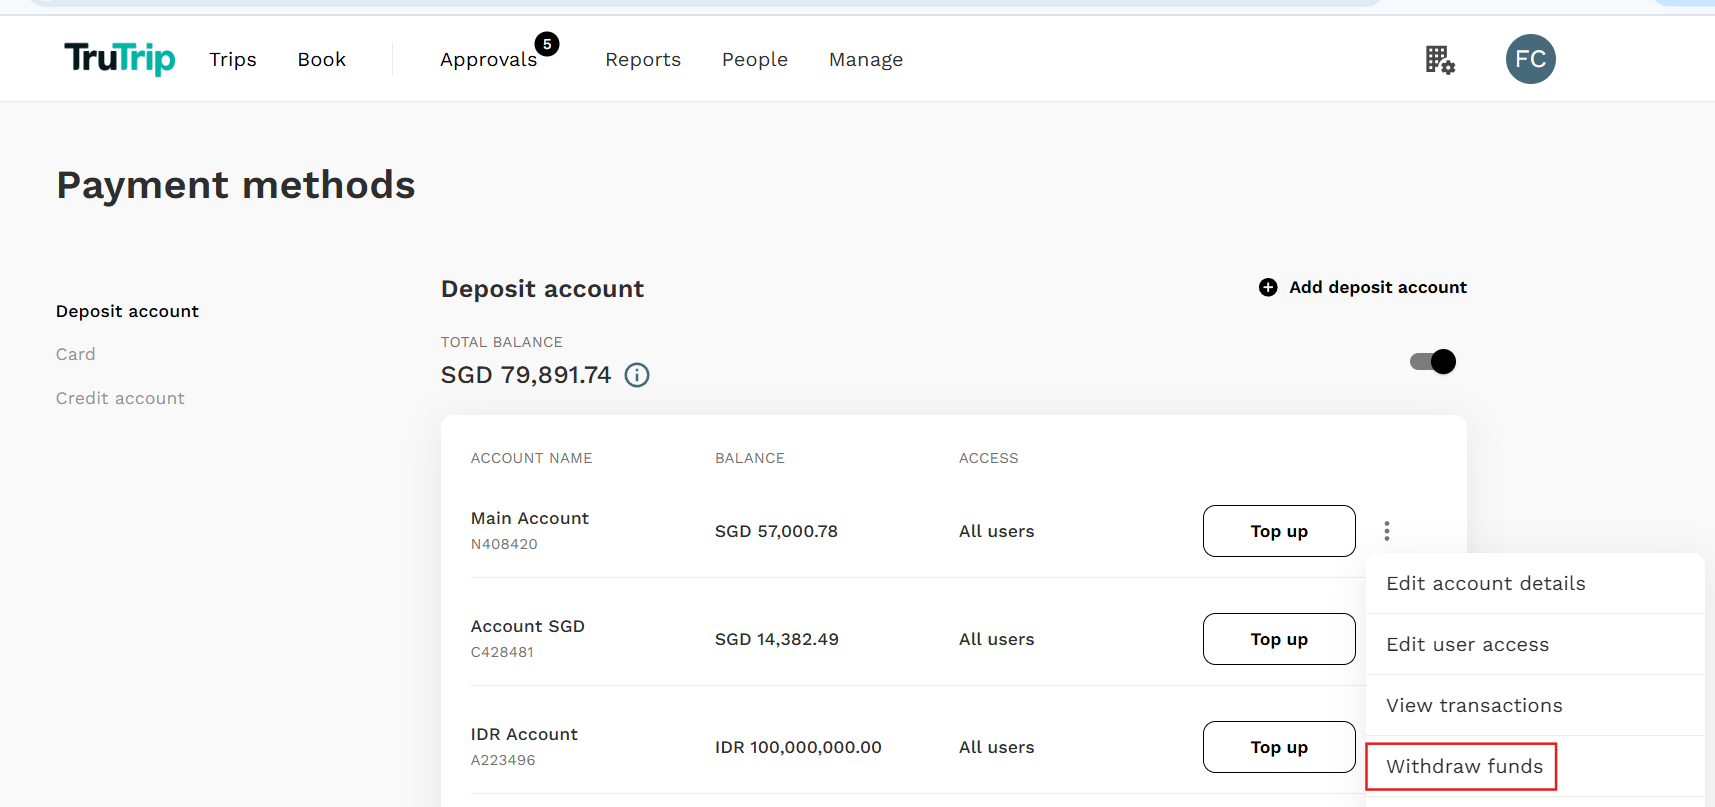
Task: Click All users in IDR Account row
Action: click(x=997, y=747)
